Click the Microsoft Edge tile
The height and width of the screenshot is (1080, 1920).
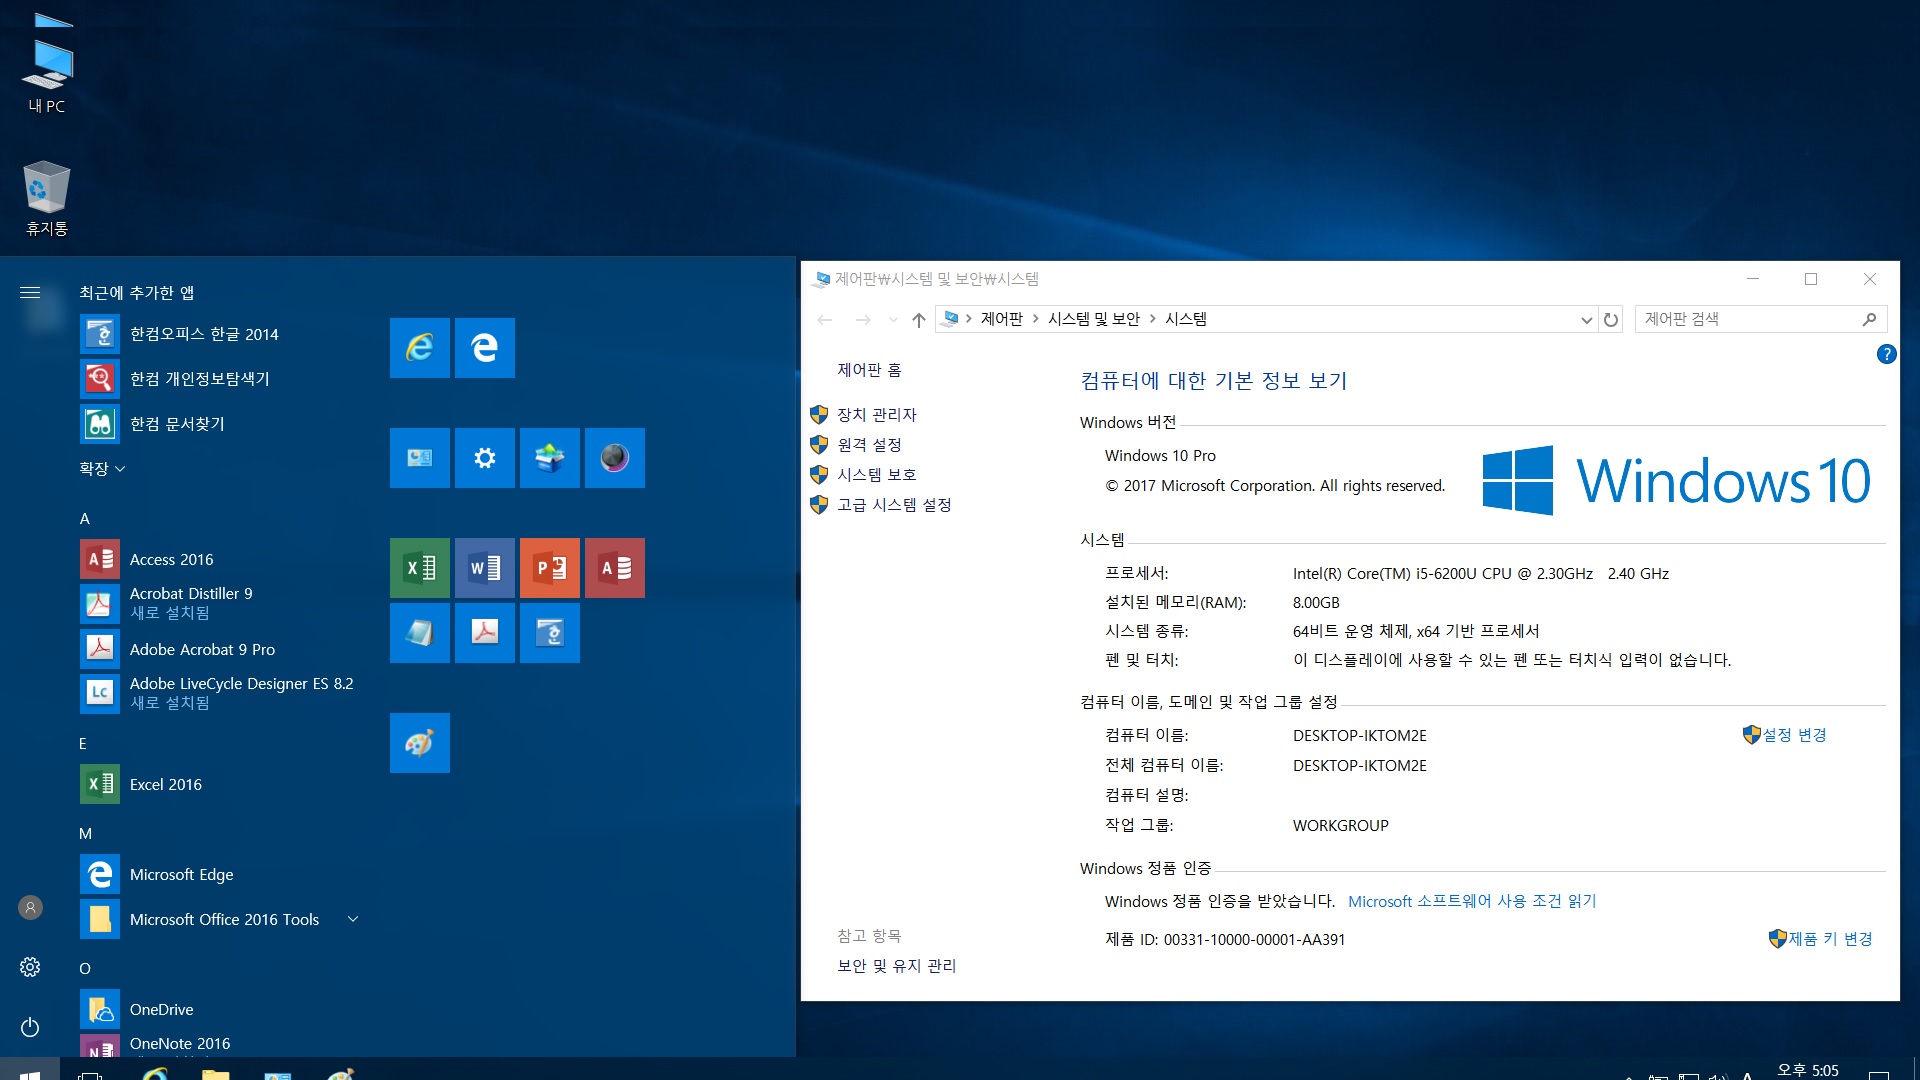click(x=485, y=348)
